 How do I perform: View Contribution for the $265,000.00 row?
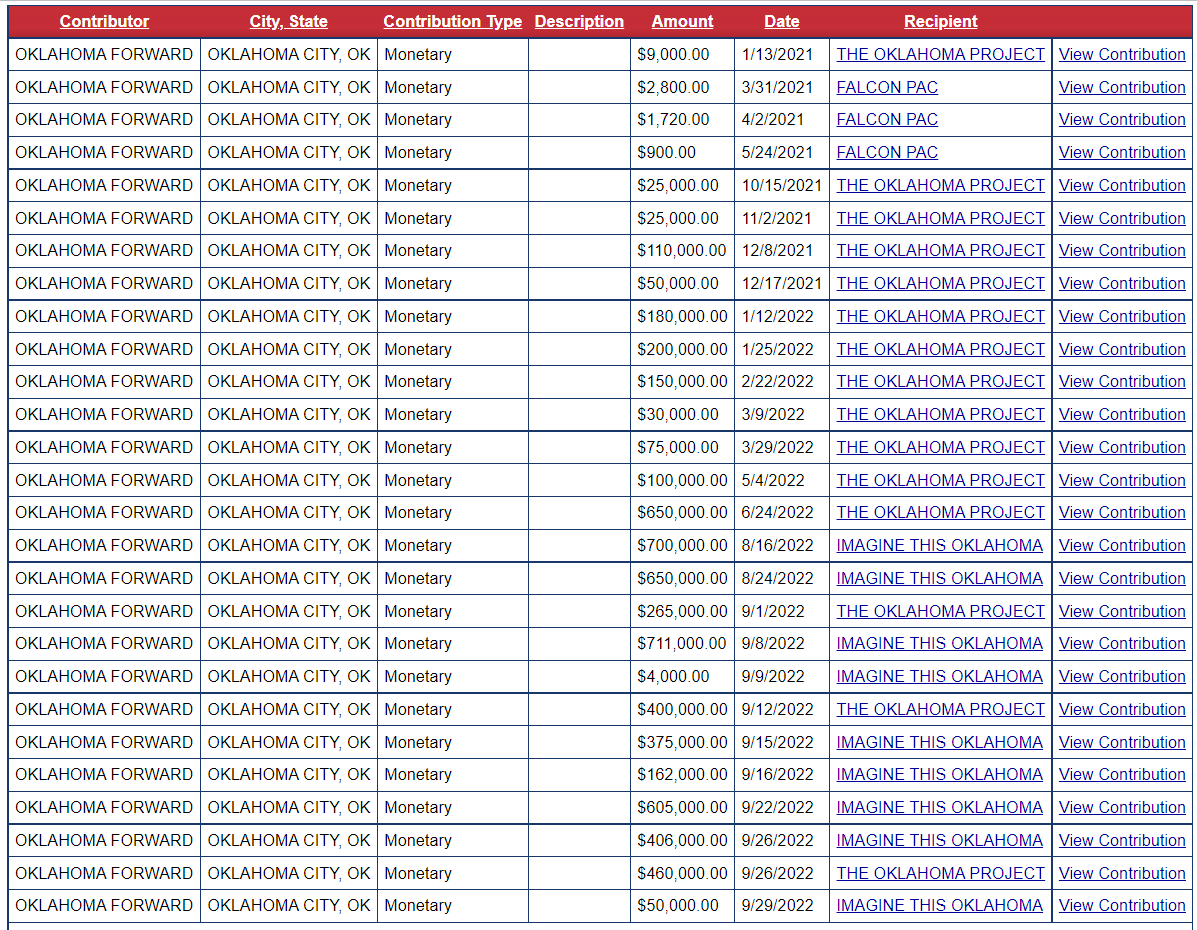(x=1122, y=611)
